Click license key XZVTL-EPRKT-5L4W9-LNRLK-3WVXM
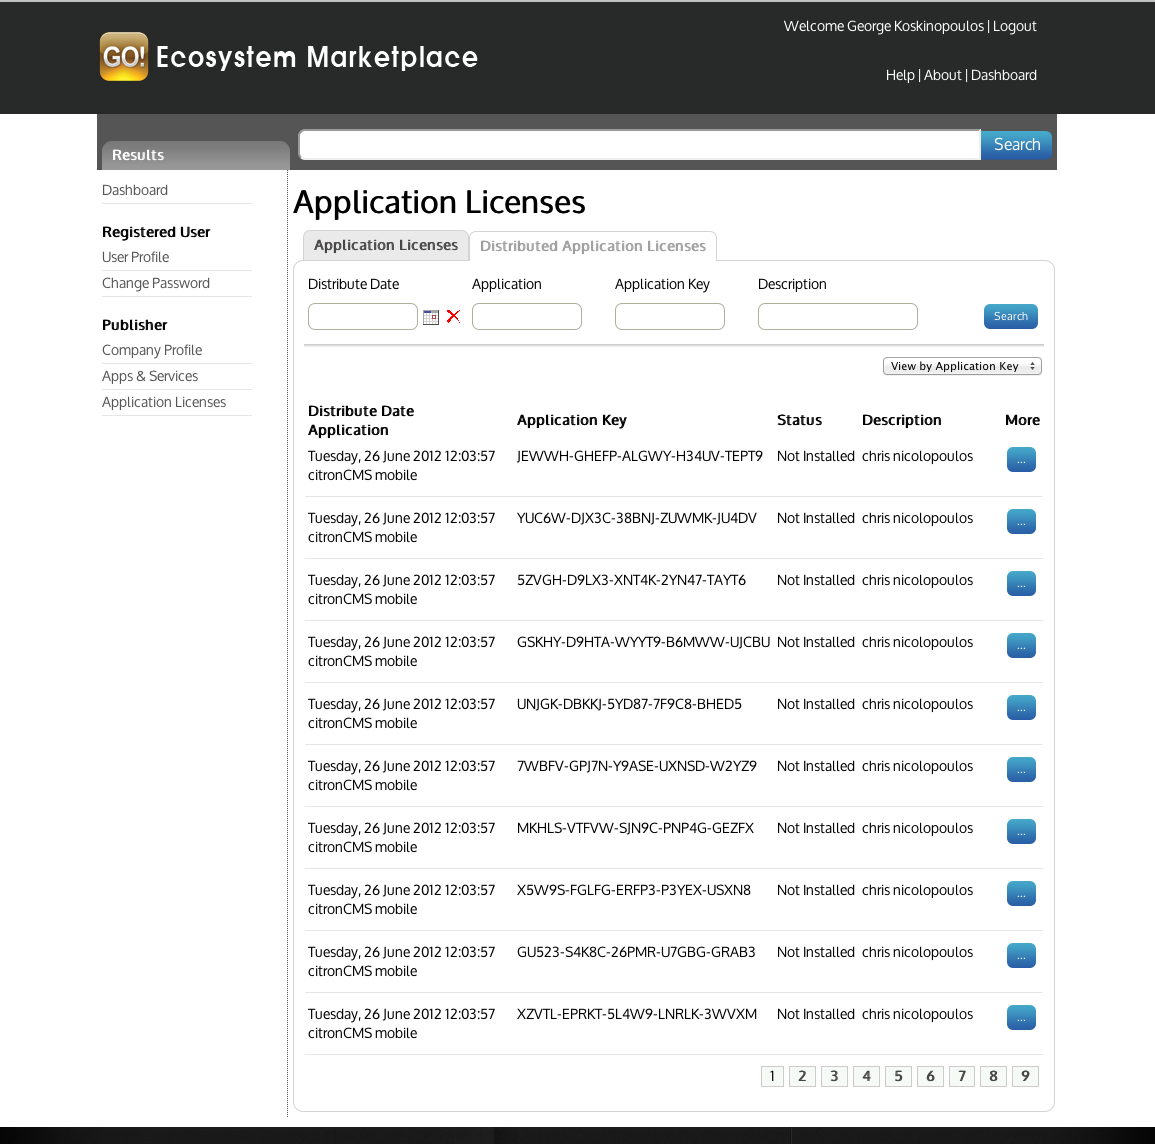1155x1144 pixels. (x=637, y=1014)
